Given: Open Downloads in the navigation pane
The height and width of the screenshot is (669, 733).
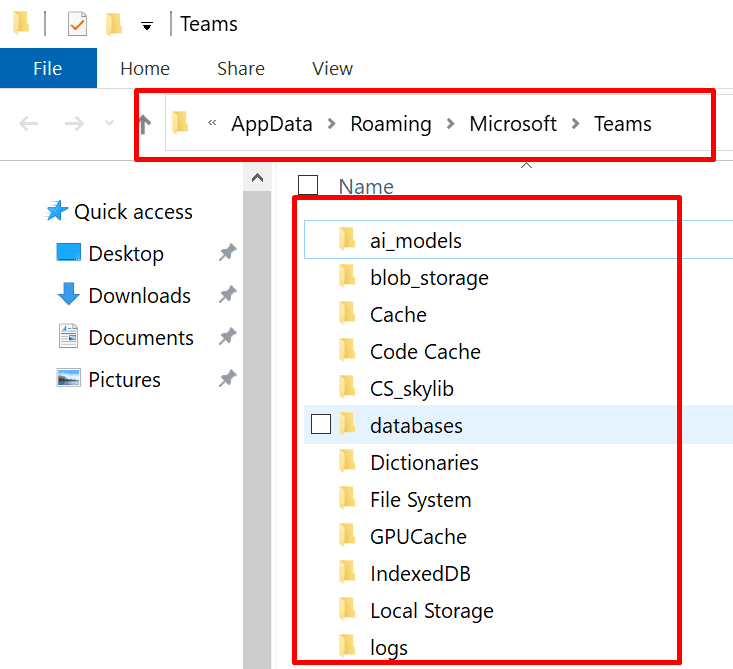Looking at the screenshot, I should [x=139, y=295].
